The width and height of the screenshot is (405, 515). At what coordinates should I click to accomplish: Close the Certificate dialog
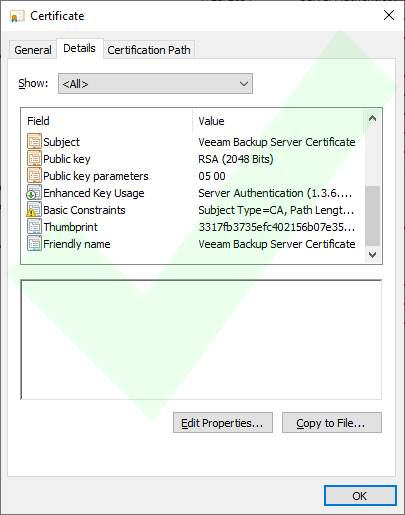coord(389,15)
